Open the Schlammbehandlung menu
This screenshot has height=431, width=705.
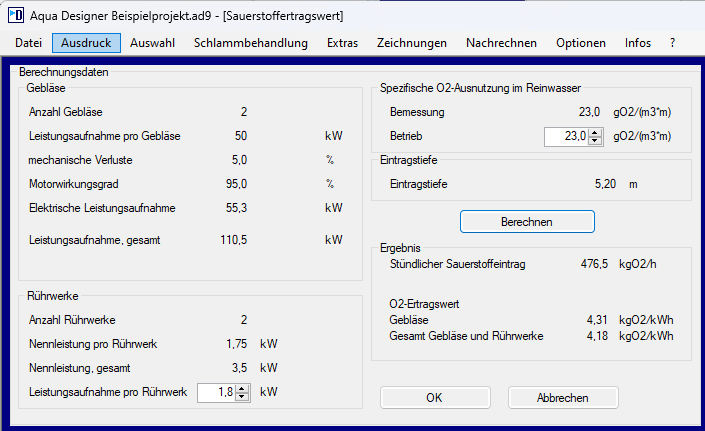[250, 43]
